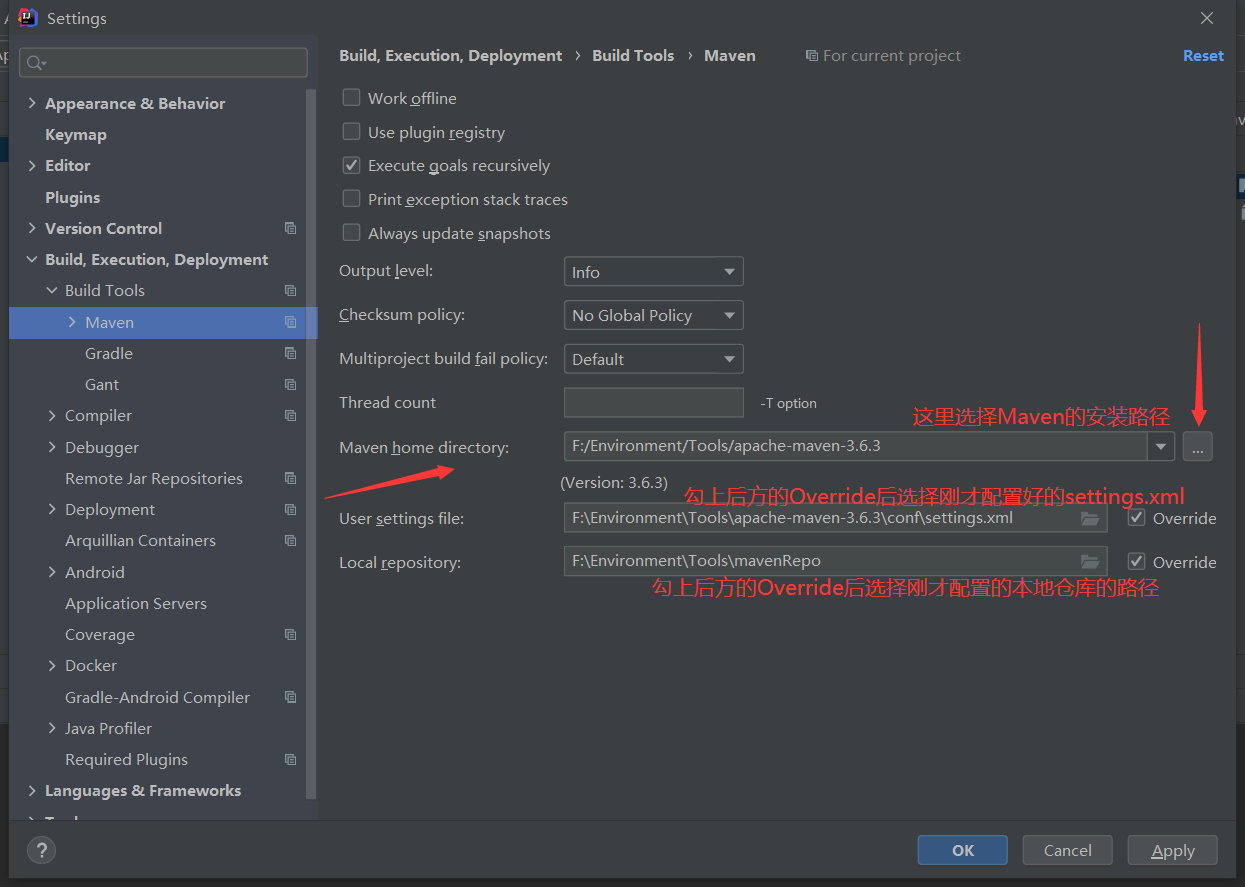Open Multiproject build fail policy dropdown
Image resolution: width=1245 pixels, height=887 pixels.
click(x=654, y=359)
